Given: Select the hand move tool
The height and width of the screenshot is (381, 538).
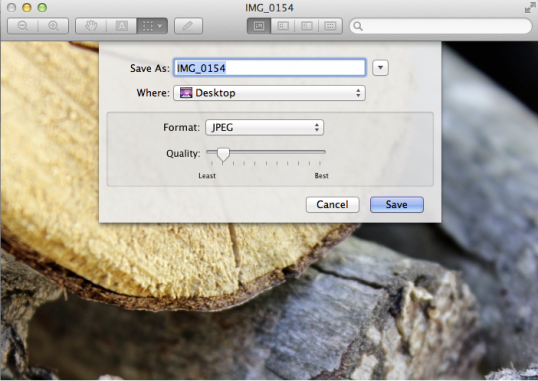Looking at the screenshot, I should (x=91, y=26).
